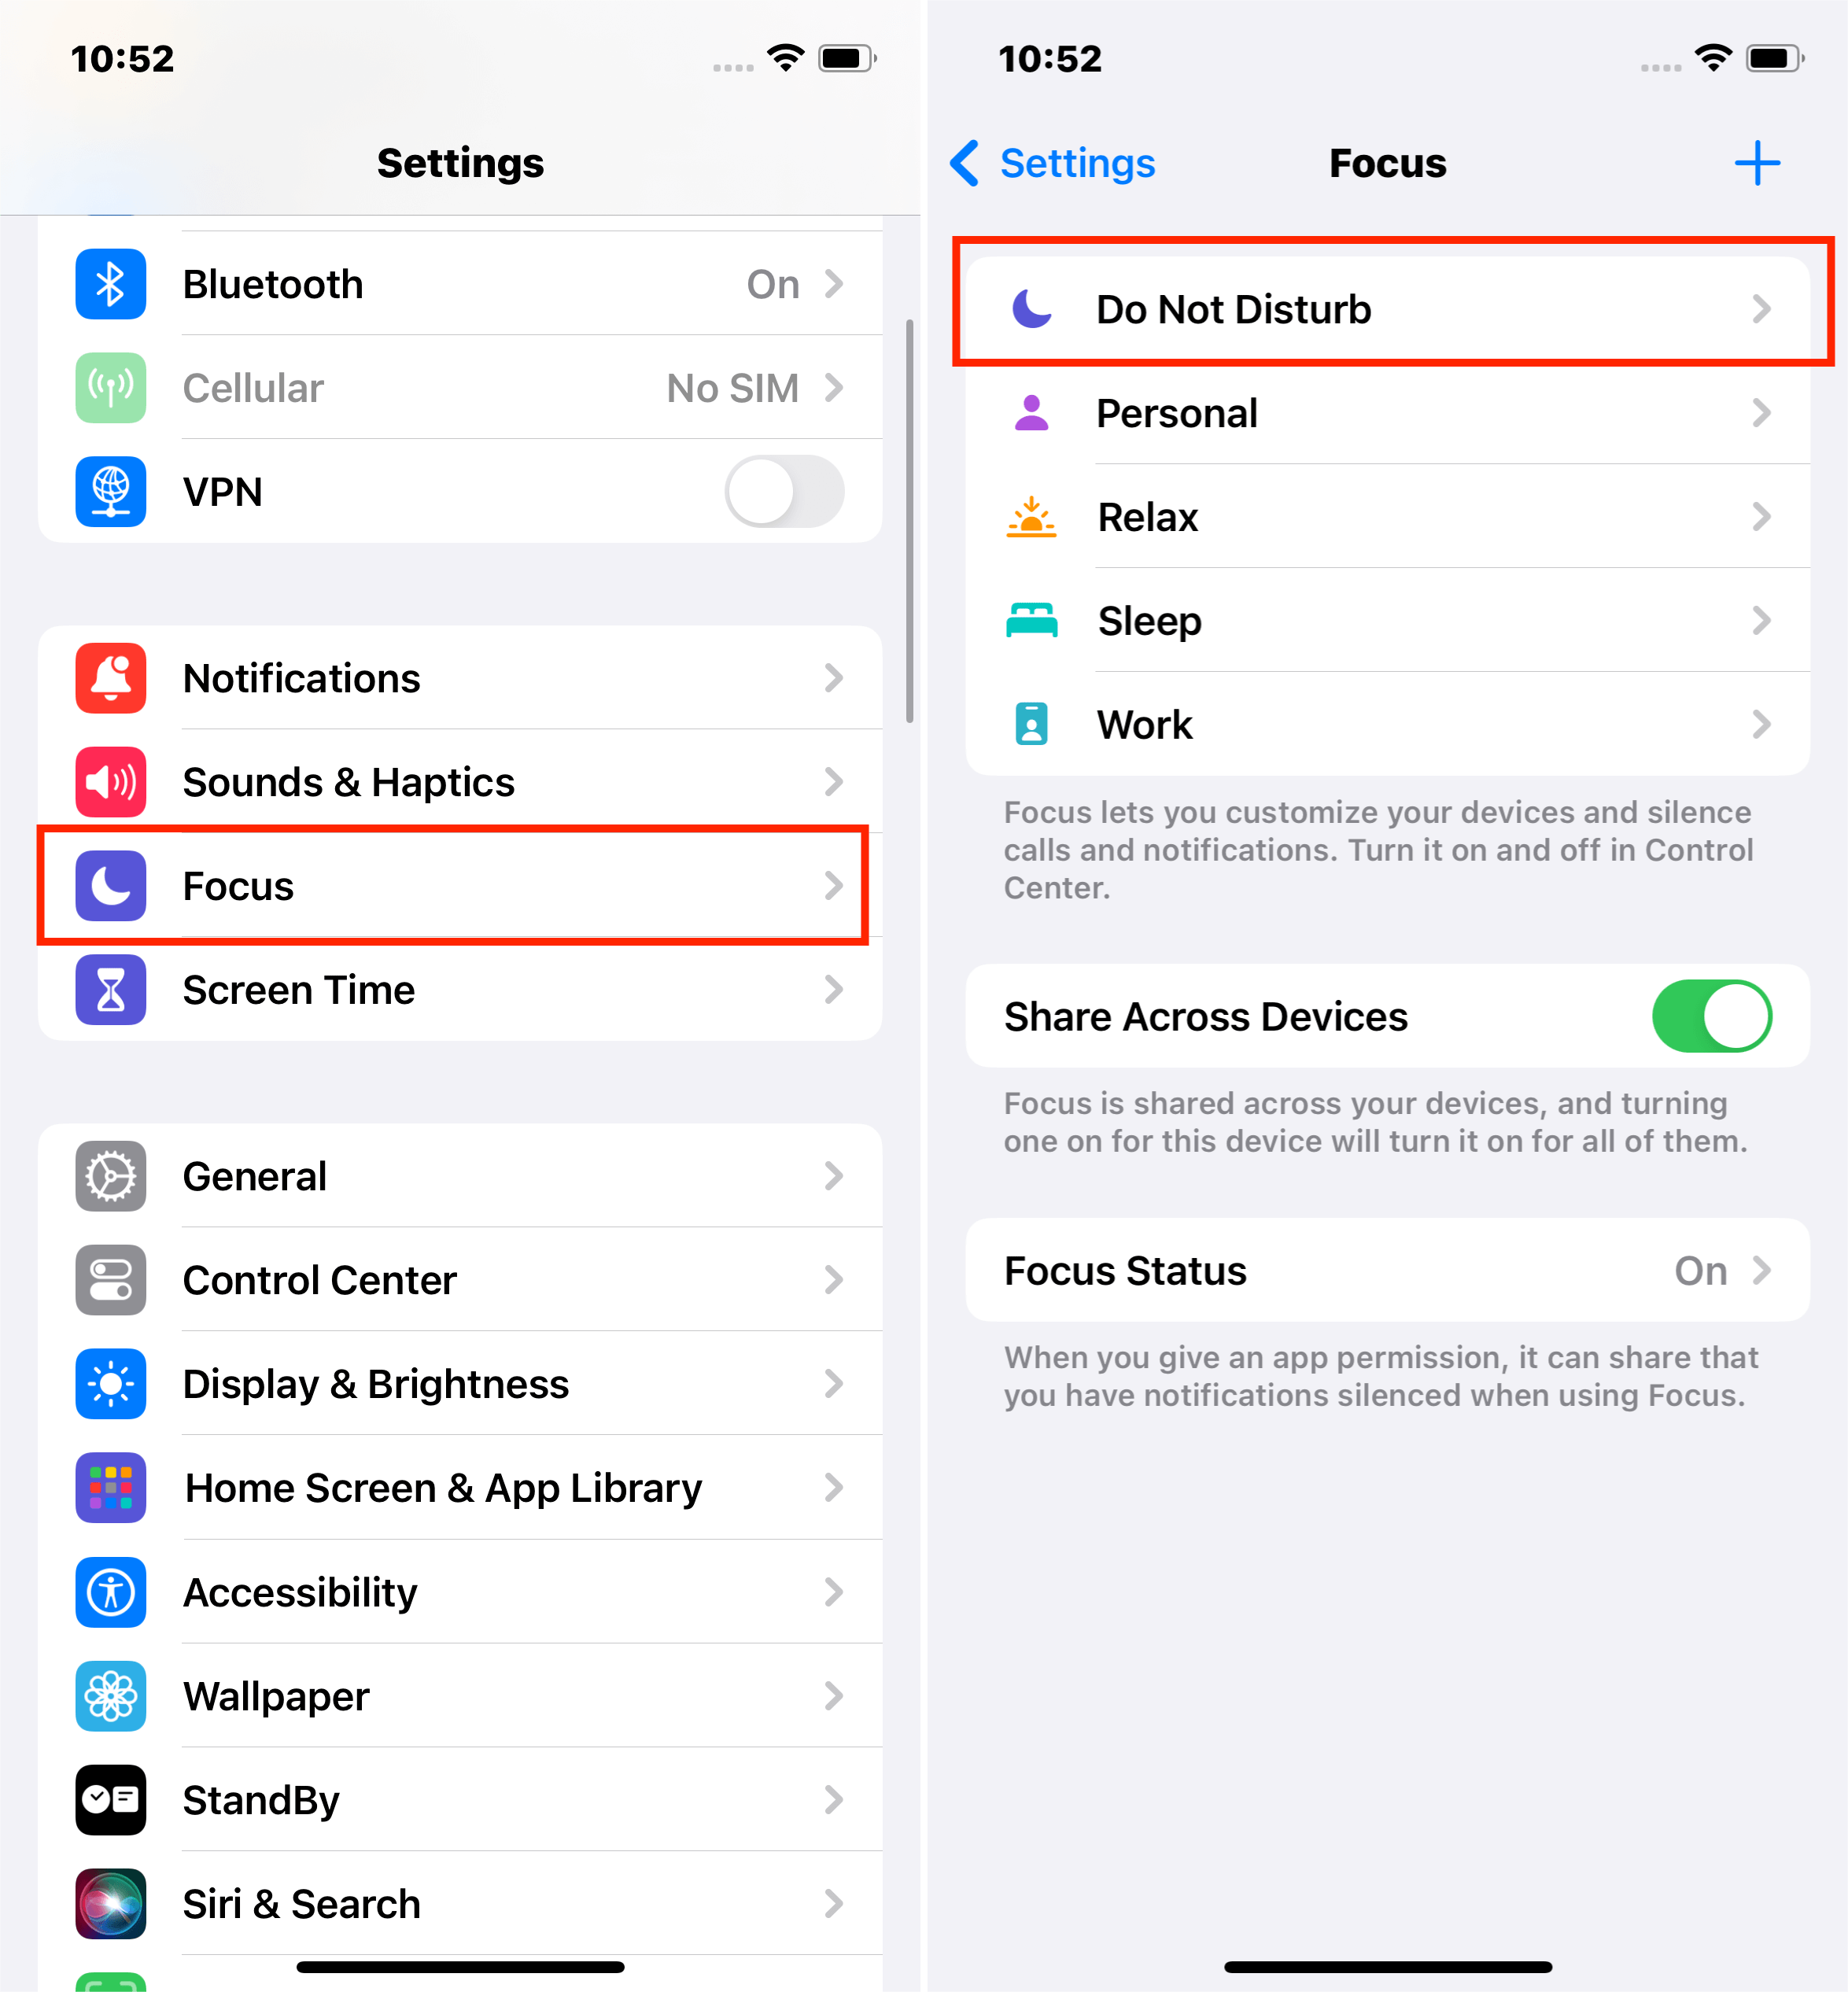Add a new Focus mode with +
Viewport: 1848px width, 1992px height.
pos(1759,164)
